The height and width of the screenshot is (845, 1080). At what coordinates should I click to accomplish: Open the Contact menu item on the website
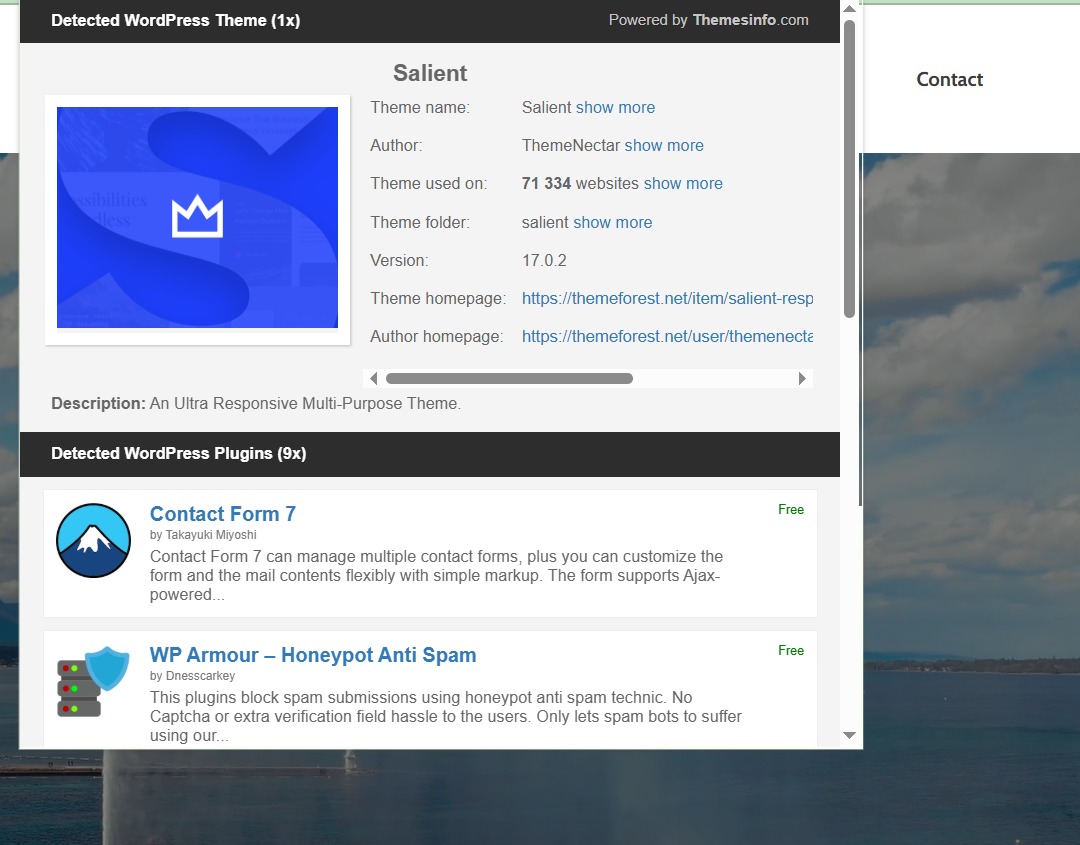click(x=949, y=79)
